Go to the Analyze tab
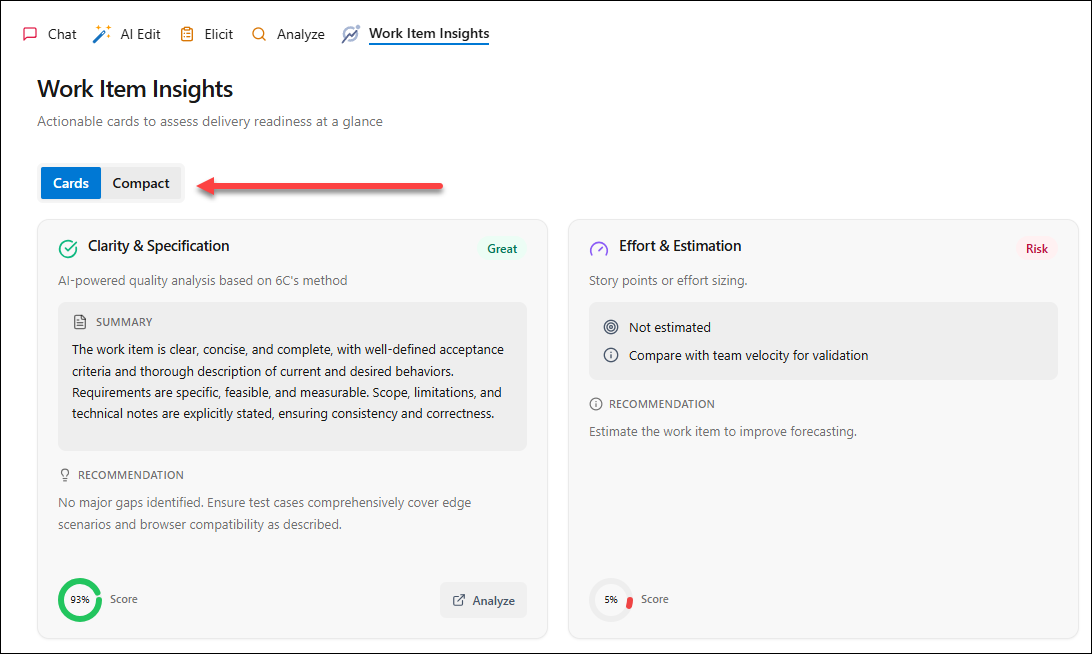 [301, 34]
